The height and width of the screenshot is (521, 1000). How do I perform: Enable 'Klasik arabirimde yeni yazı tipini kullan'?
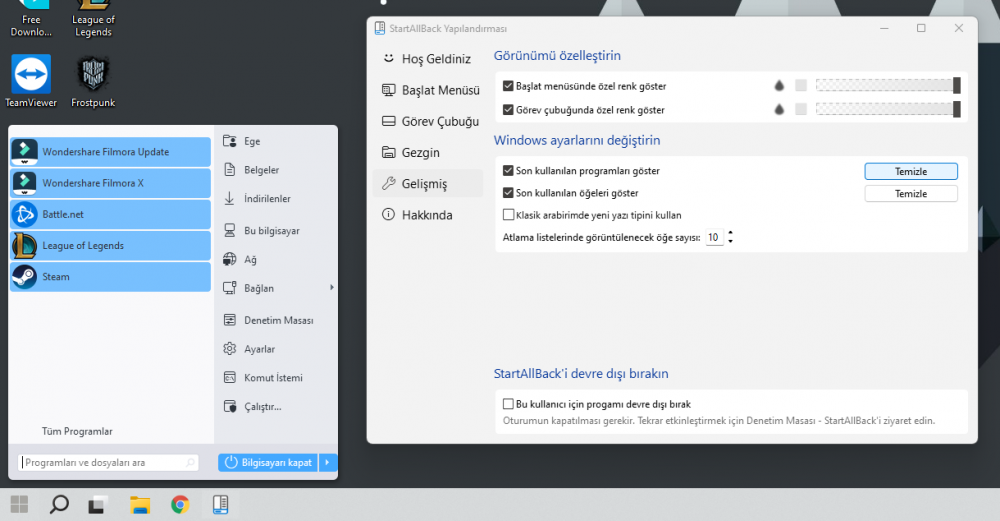pyautogui.click(x=509, y=215)
